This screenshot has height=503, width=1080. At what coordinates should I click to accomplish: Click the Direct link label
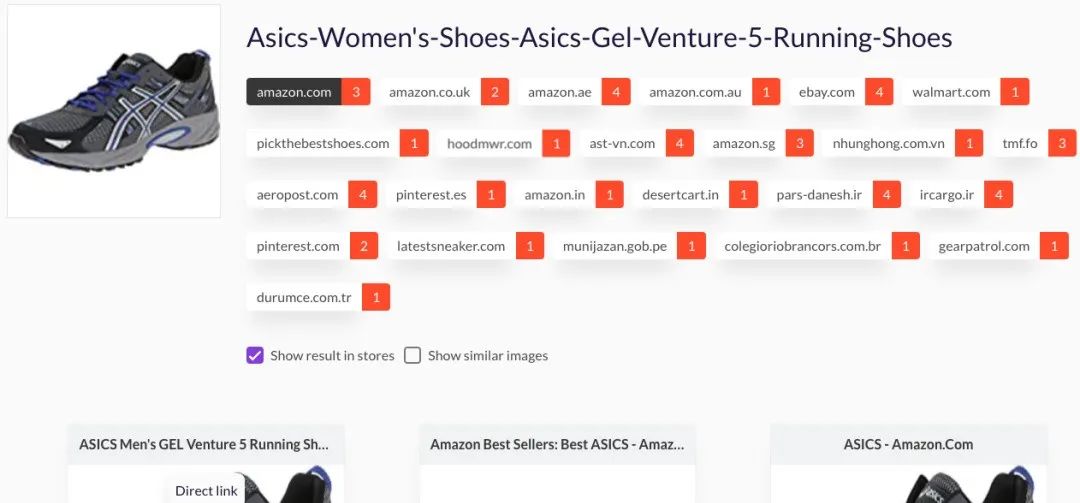coord(206,490)
